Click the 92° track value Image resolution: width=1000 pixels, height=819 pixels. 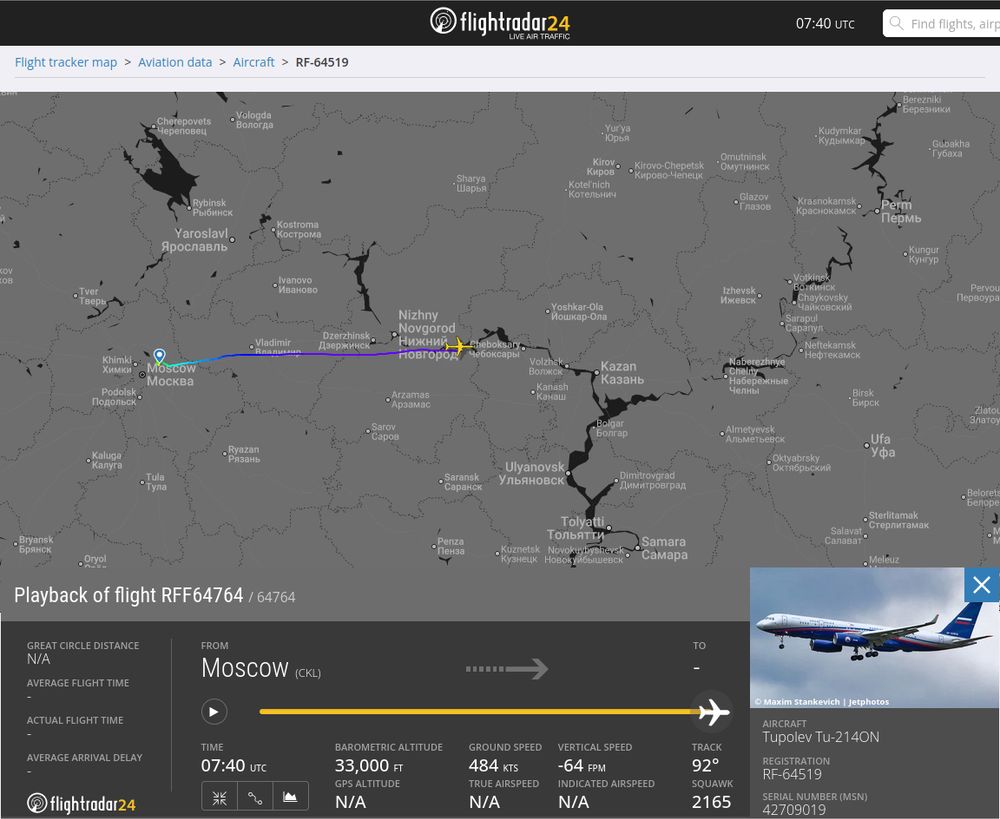705,765
